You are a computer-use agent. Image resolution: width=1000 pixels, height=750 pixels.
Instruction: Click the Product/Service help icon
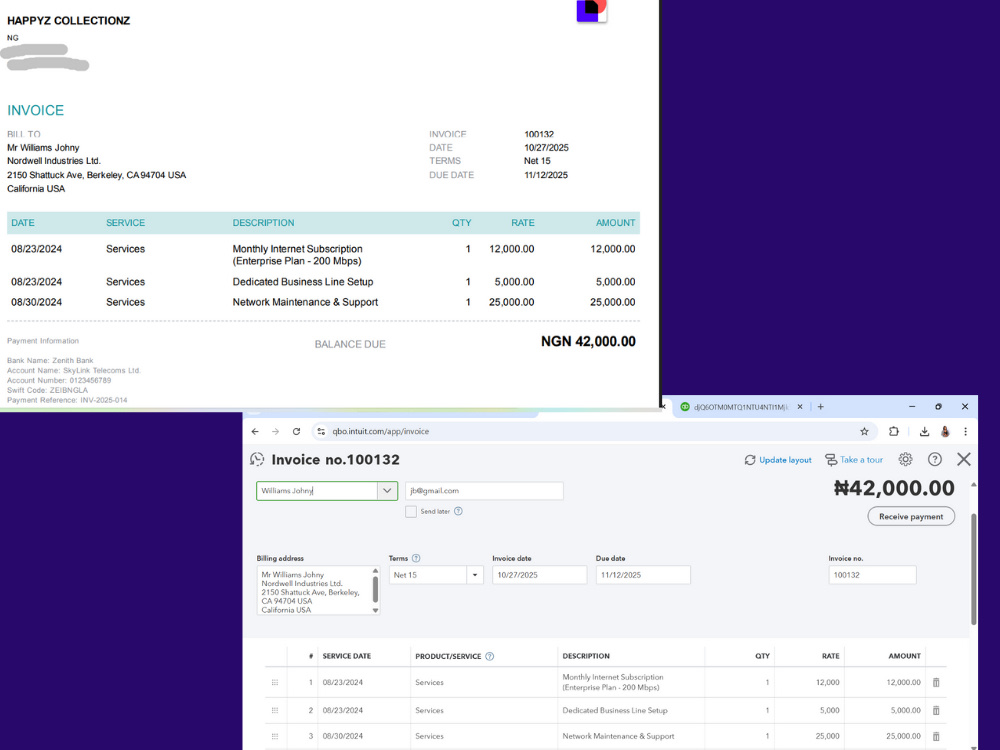pyautogui.click(x=490, y=656)
